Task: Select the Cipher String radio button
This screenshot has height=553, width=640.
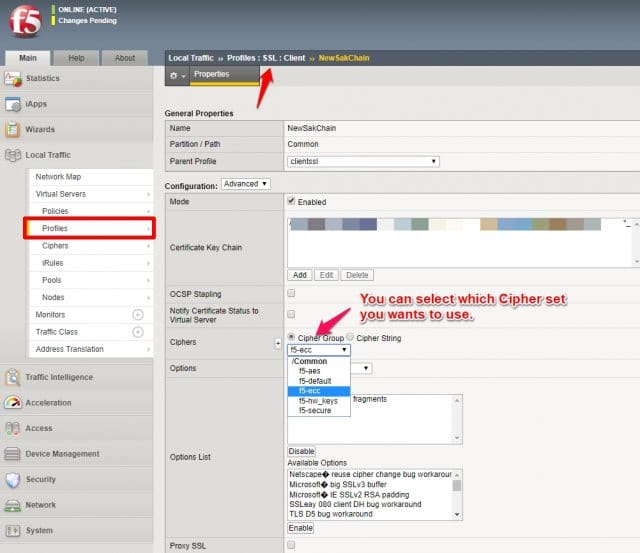Action: (x=350, y=338)
